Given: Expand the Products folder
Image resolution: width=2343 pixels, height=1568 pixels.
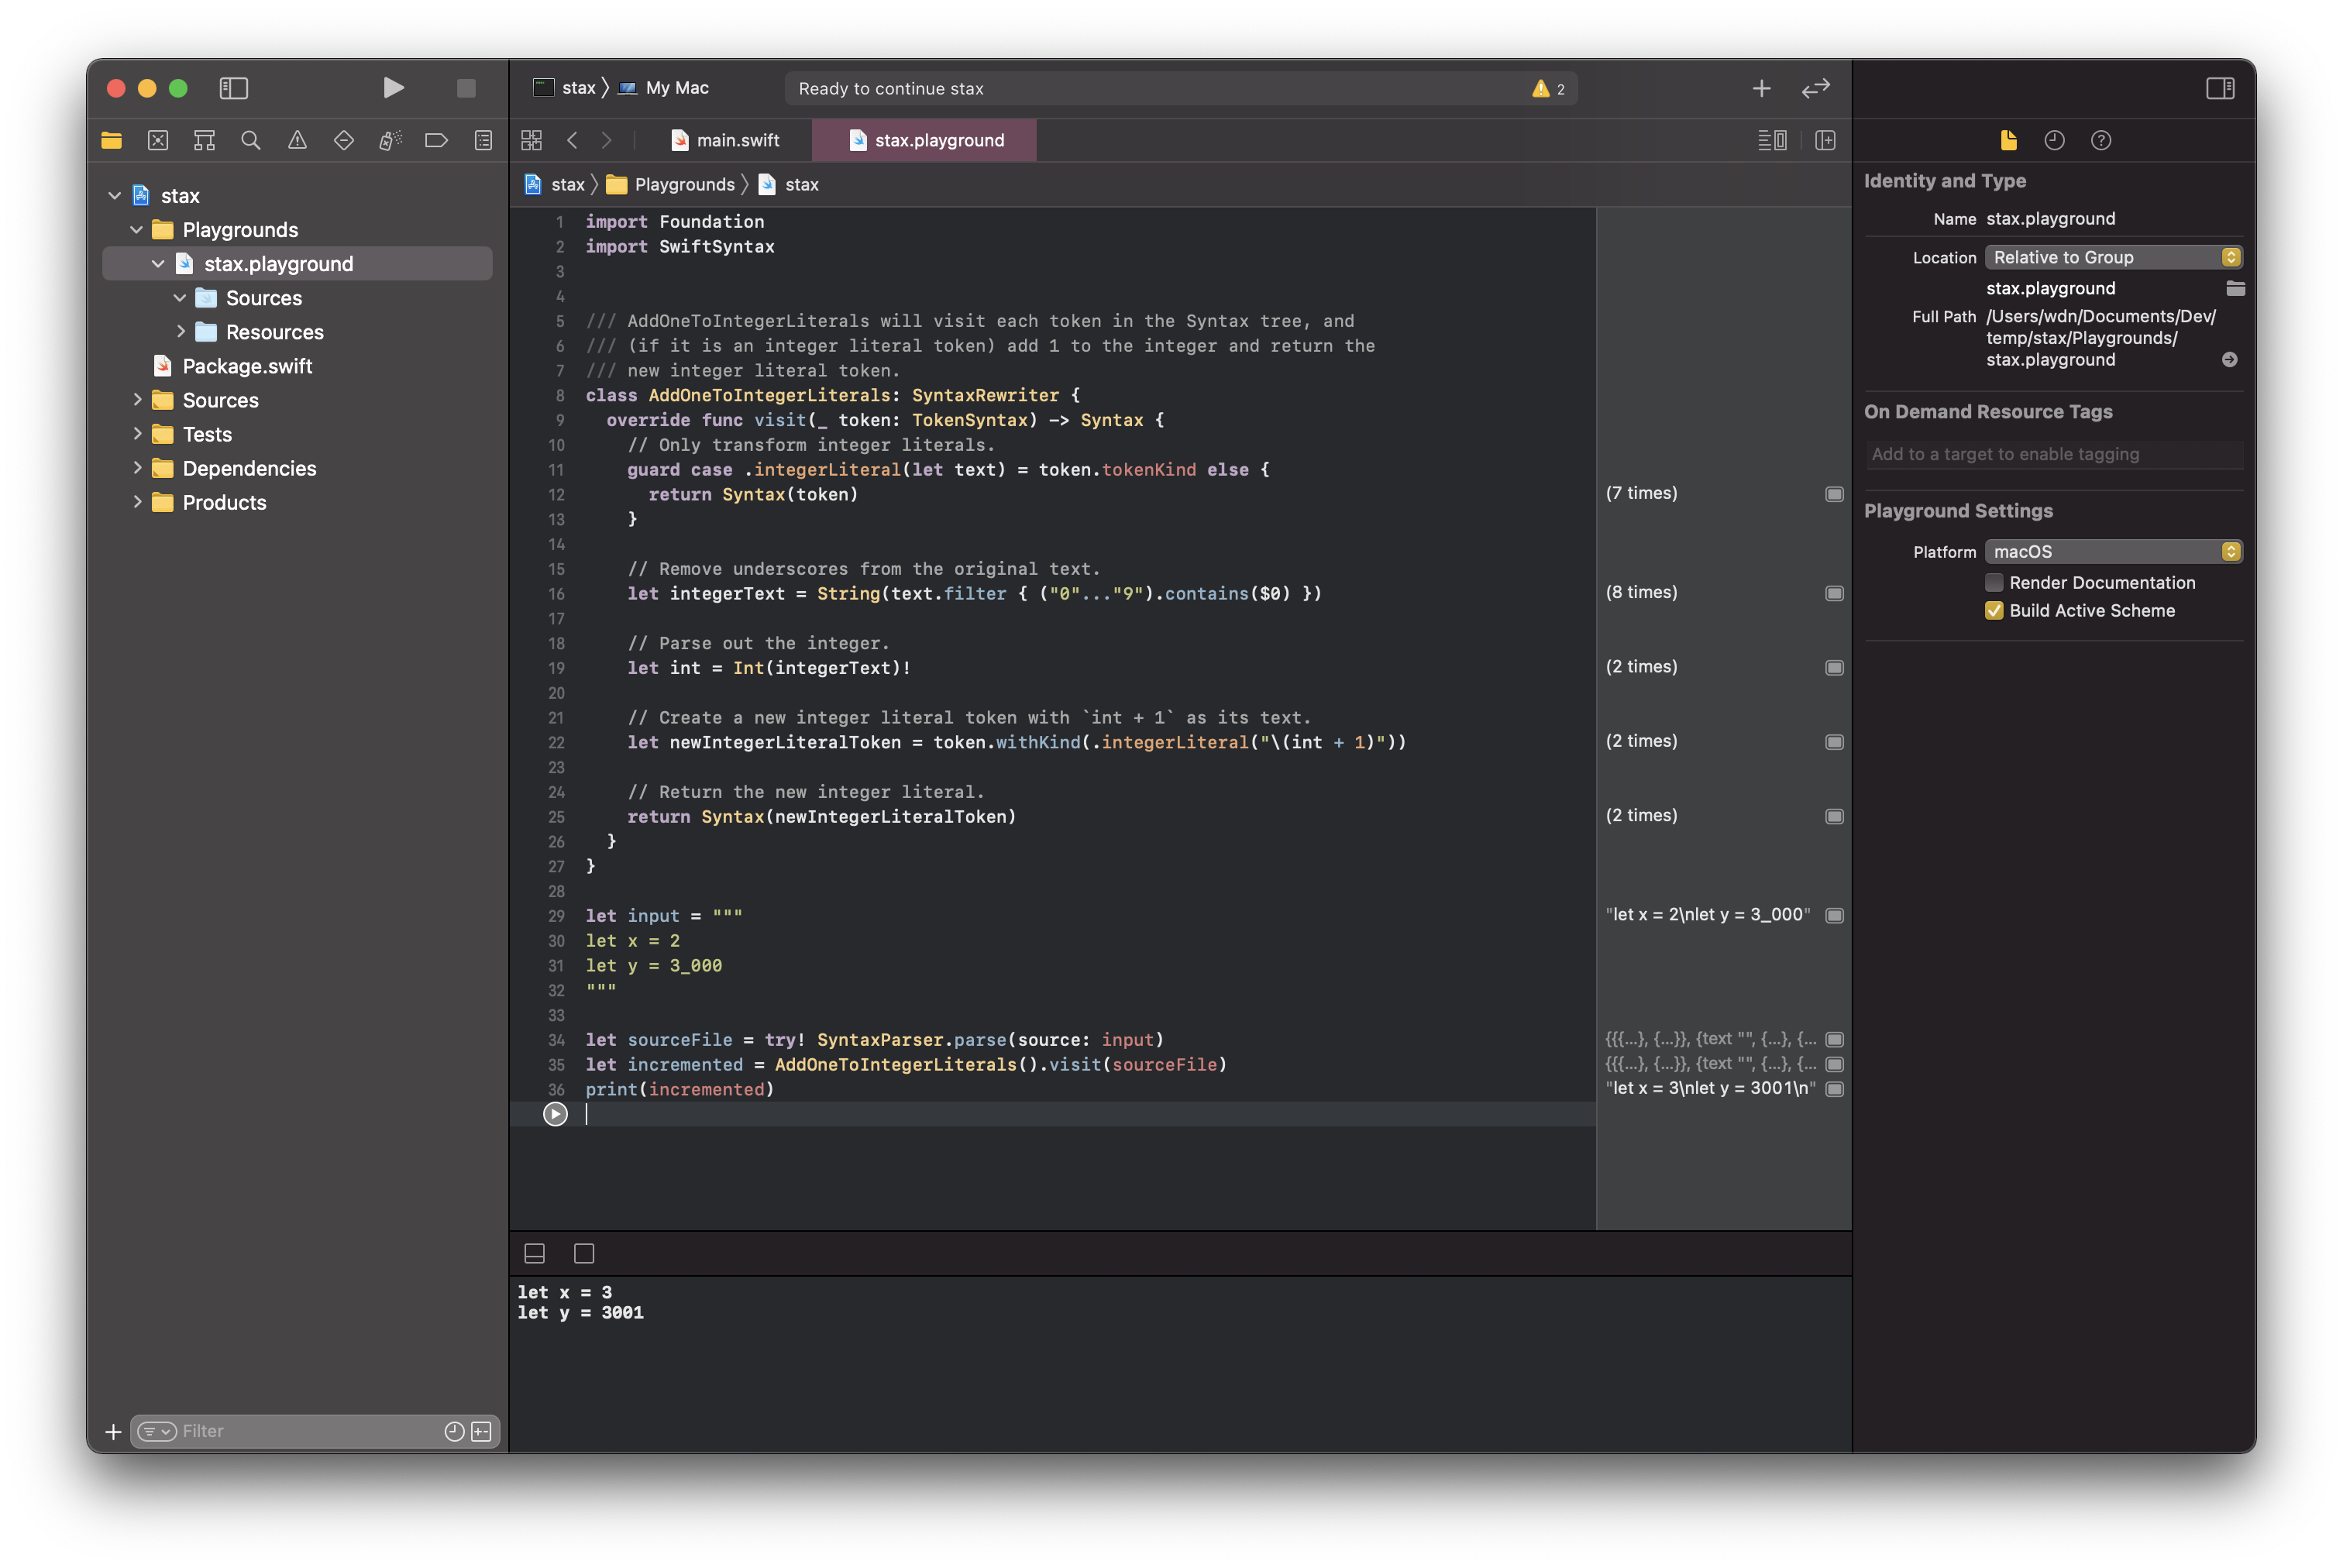Looking at the screenshot, I should (x=137, y=501).
